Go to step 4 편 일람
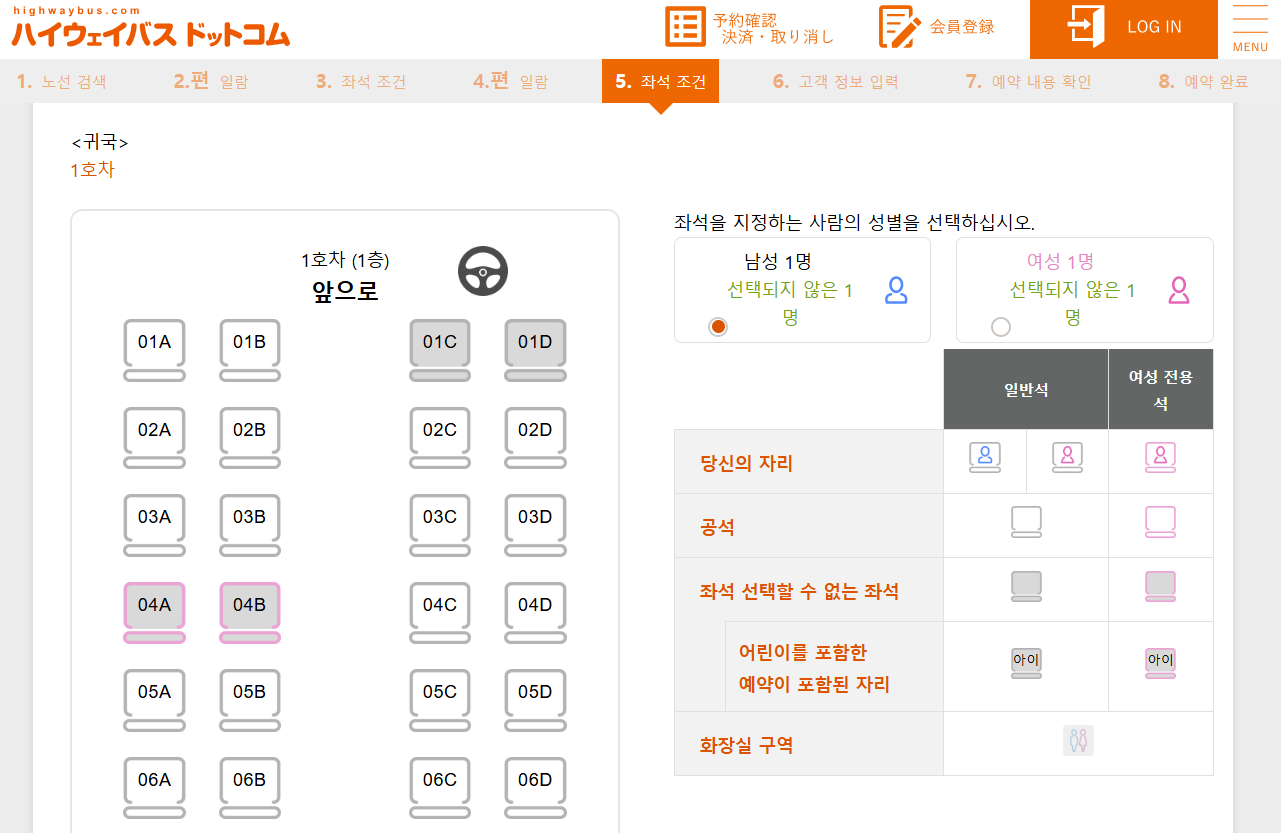Viewport: 1281px width, 833px height. (x=511, y=82)
